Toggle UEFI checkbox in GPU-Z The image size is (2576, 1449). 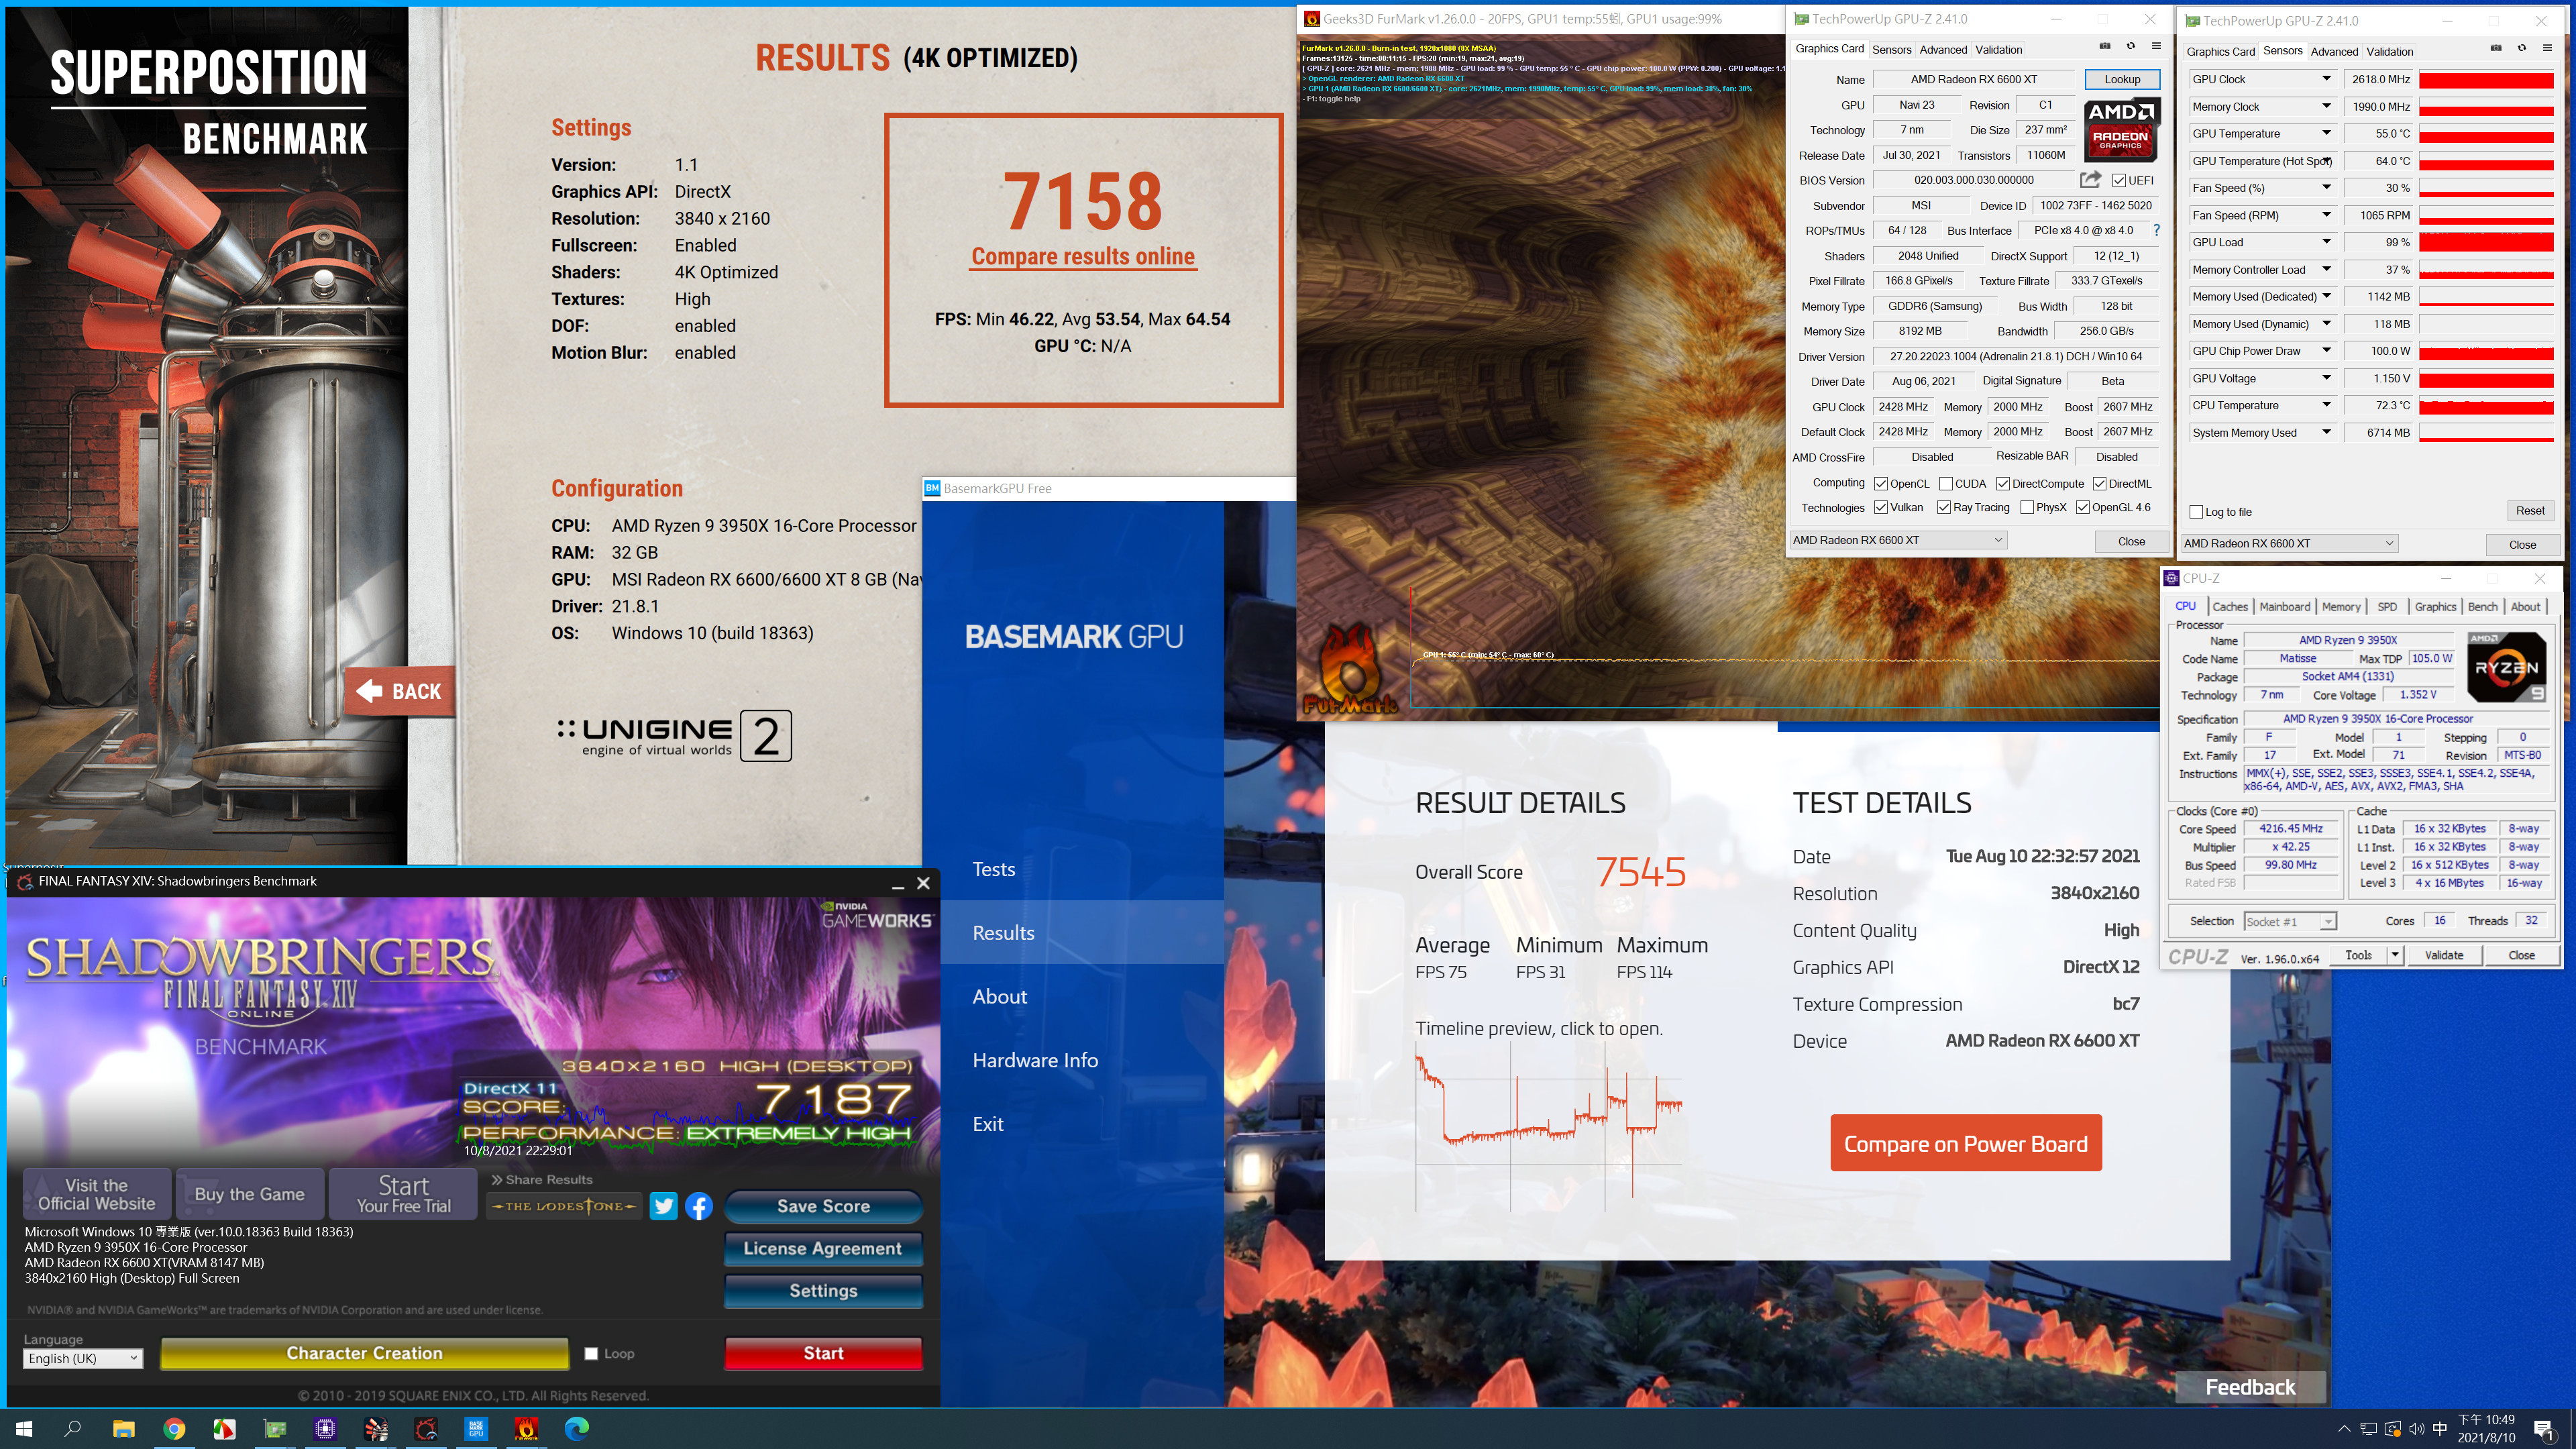point(2119,181)
